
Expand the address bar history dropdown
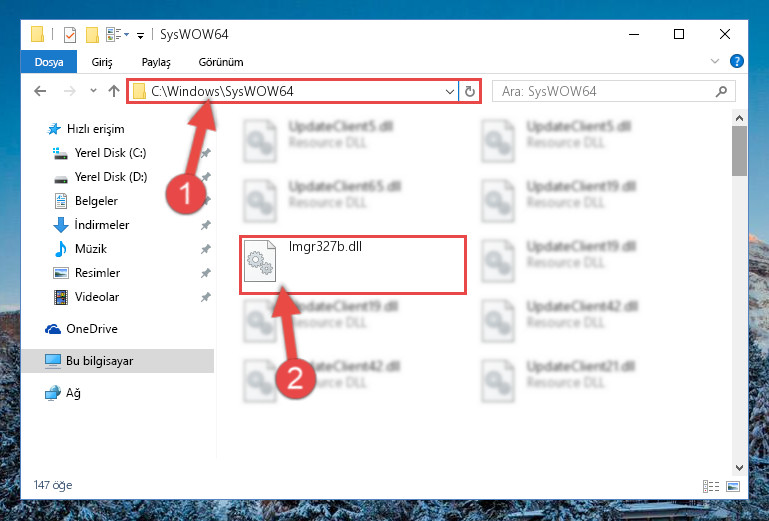tap(449, 92)
